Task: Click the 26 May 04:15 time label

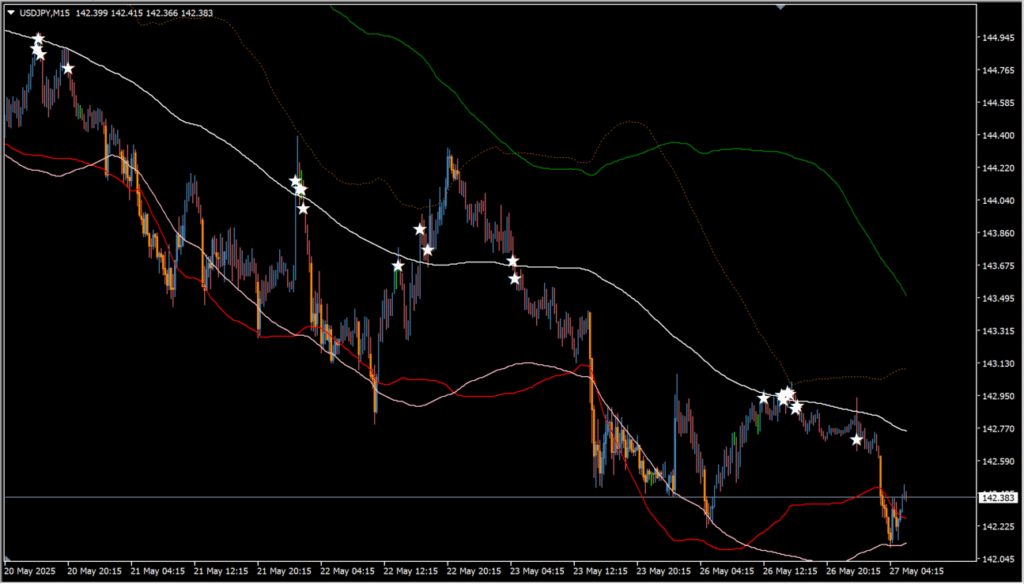Action: click(728, 570)
